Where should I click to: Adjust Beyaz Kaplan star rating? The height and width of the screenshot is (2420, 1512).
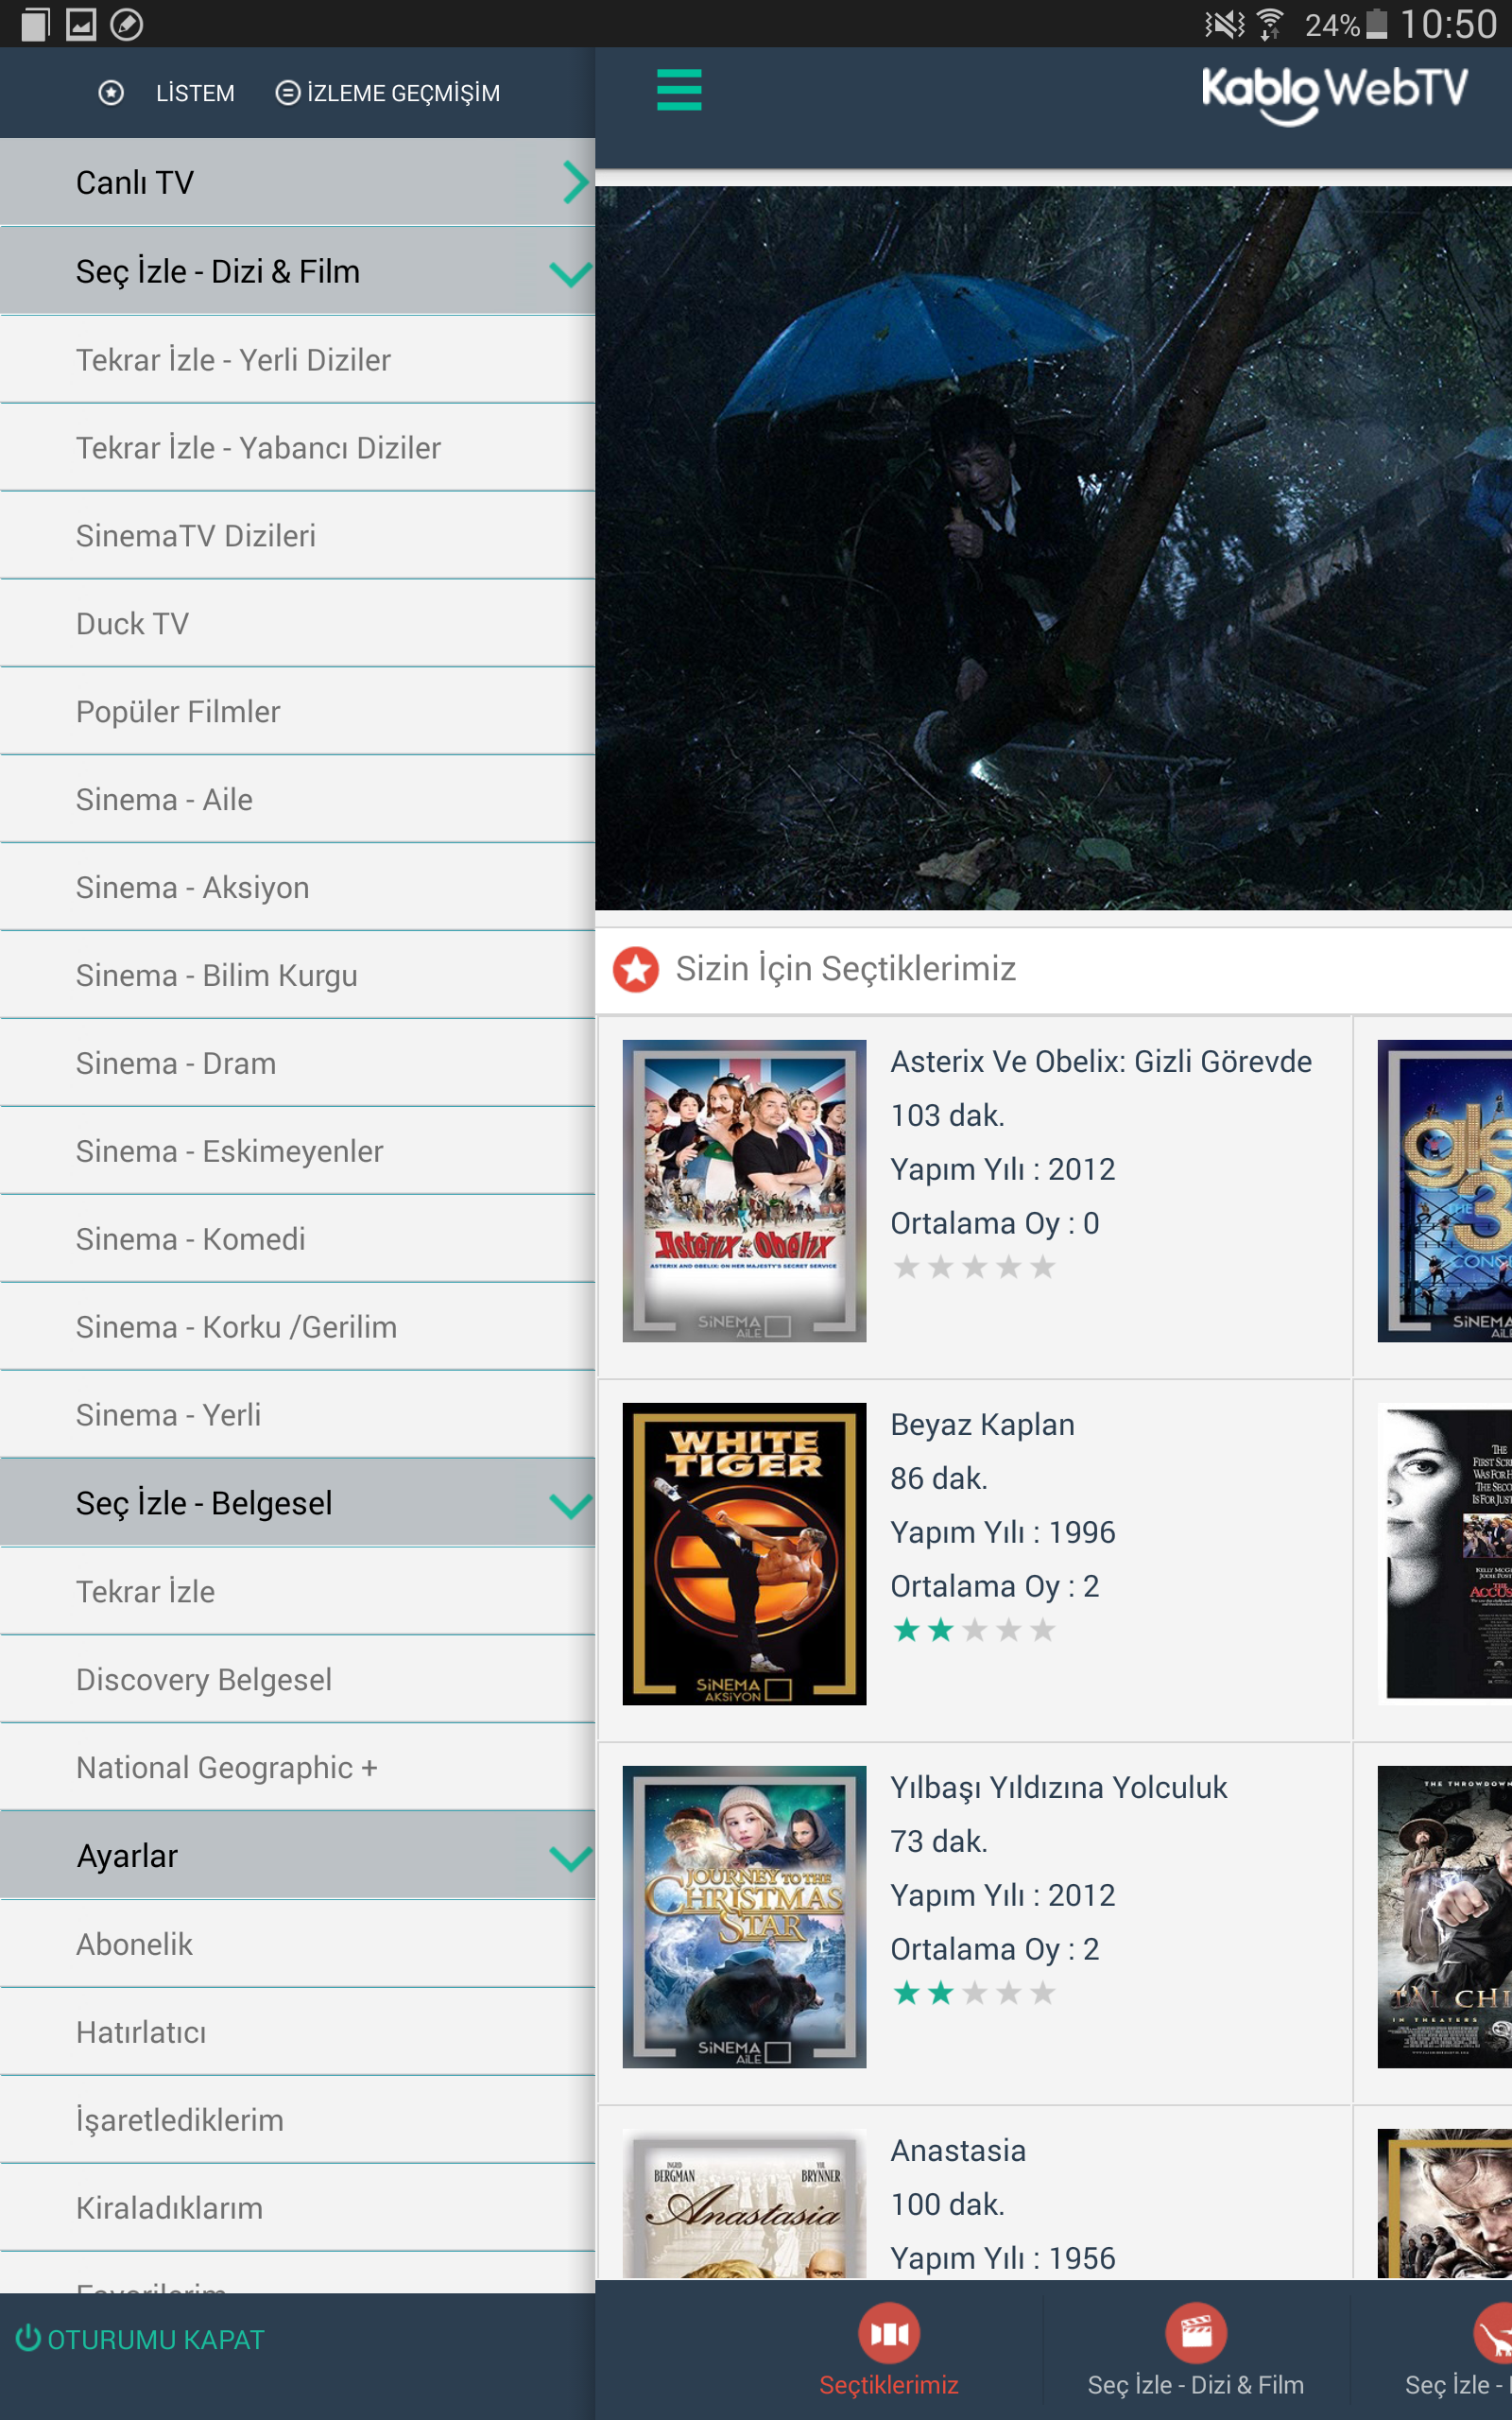tap(974, 1630)
